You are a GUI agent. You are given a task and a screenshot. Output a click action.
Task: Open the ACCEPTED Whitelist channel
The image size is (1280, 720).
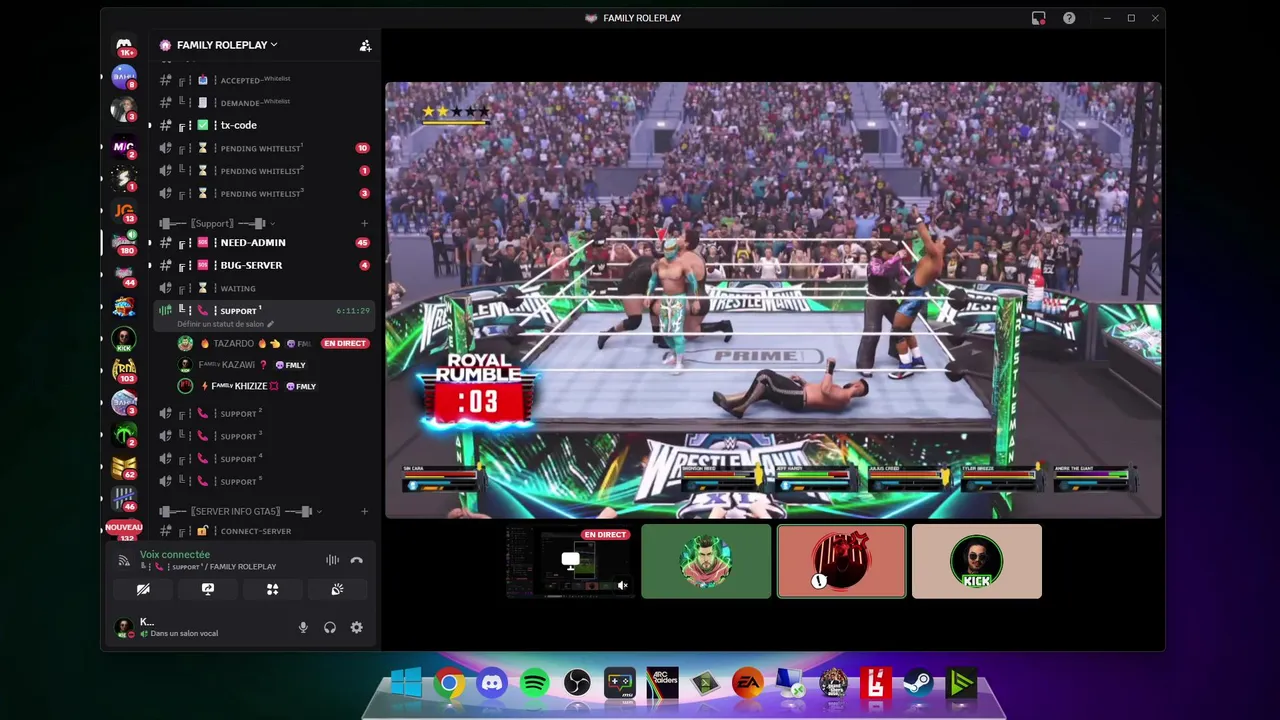tap(265, 80)
